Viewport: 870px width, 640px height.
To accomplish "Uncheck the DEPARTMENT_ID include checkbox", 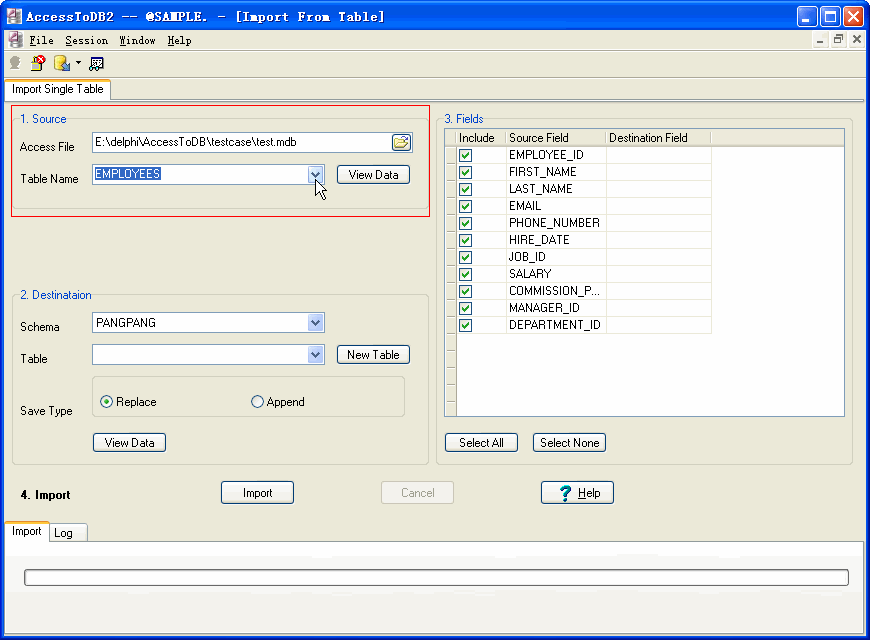I will [x=466, y=325].
